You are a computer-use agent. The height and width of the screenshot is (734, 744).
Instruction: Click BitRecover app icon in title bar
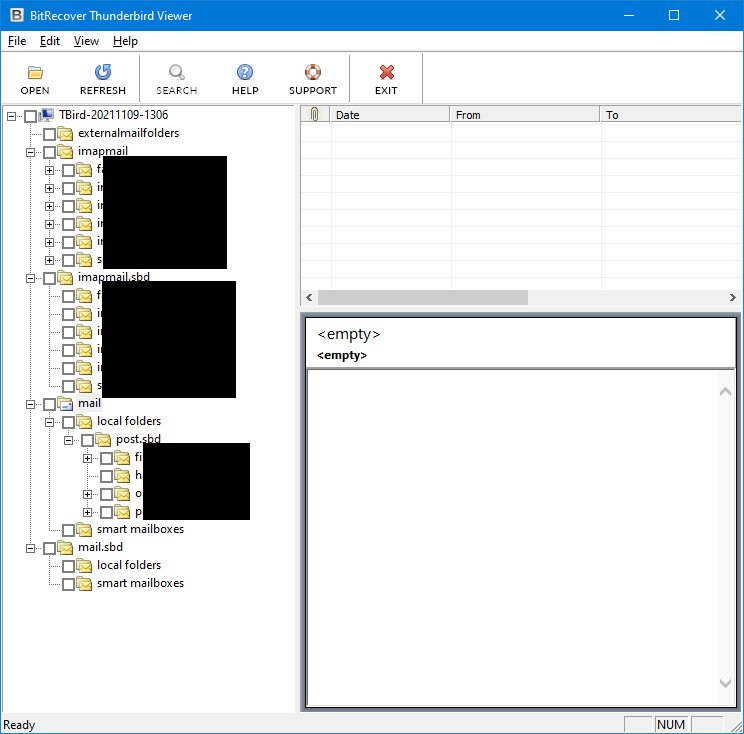pyautogui.click(x=17, y=15)
